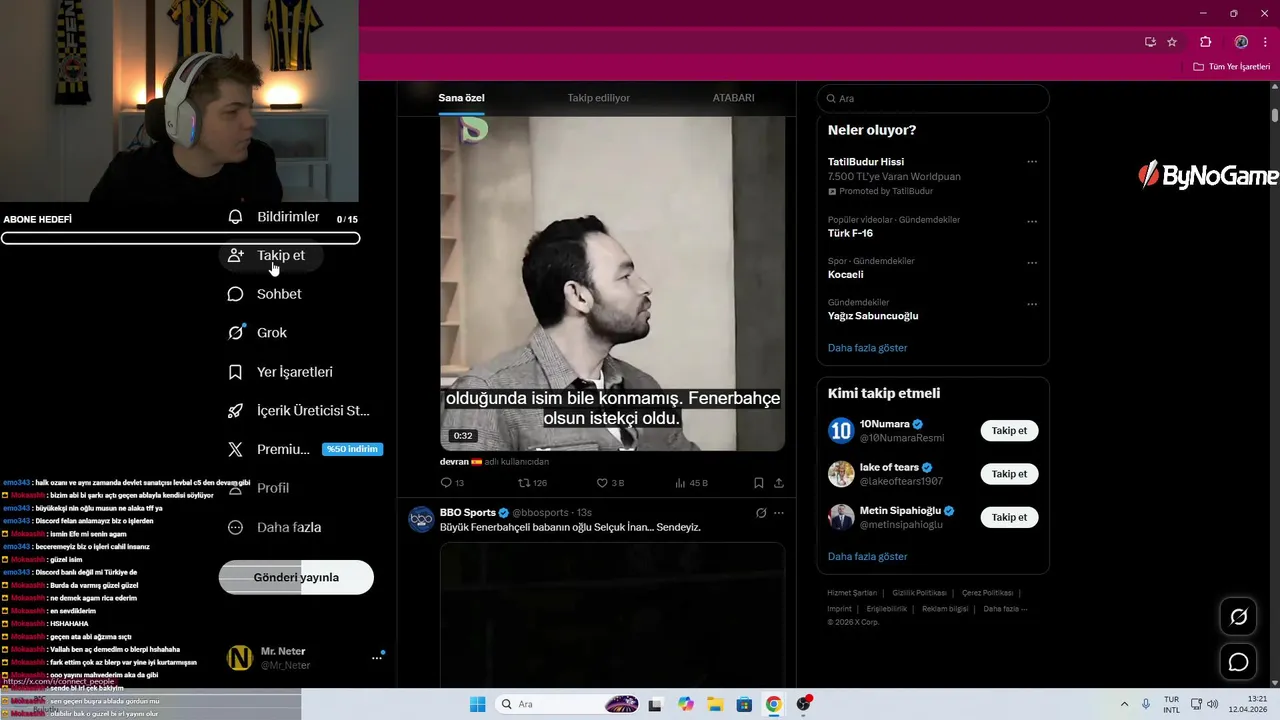Open the Gizlilik Politikası footer link
This screenshot has height=720, width=1280.
point(918,593)
